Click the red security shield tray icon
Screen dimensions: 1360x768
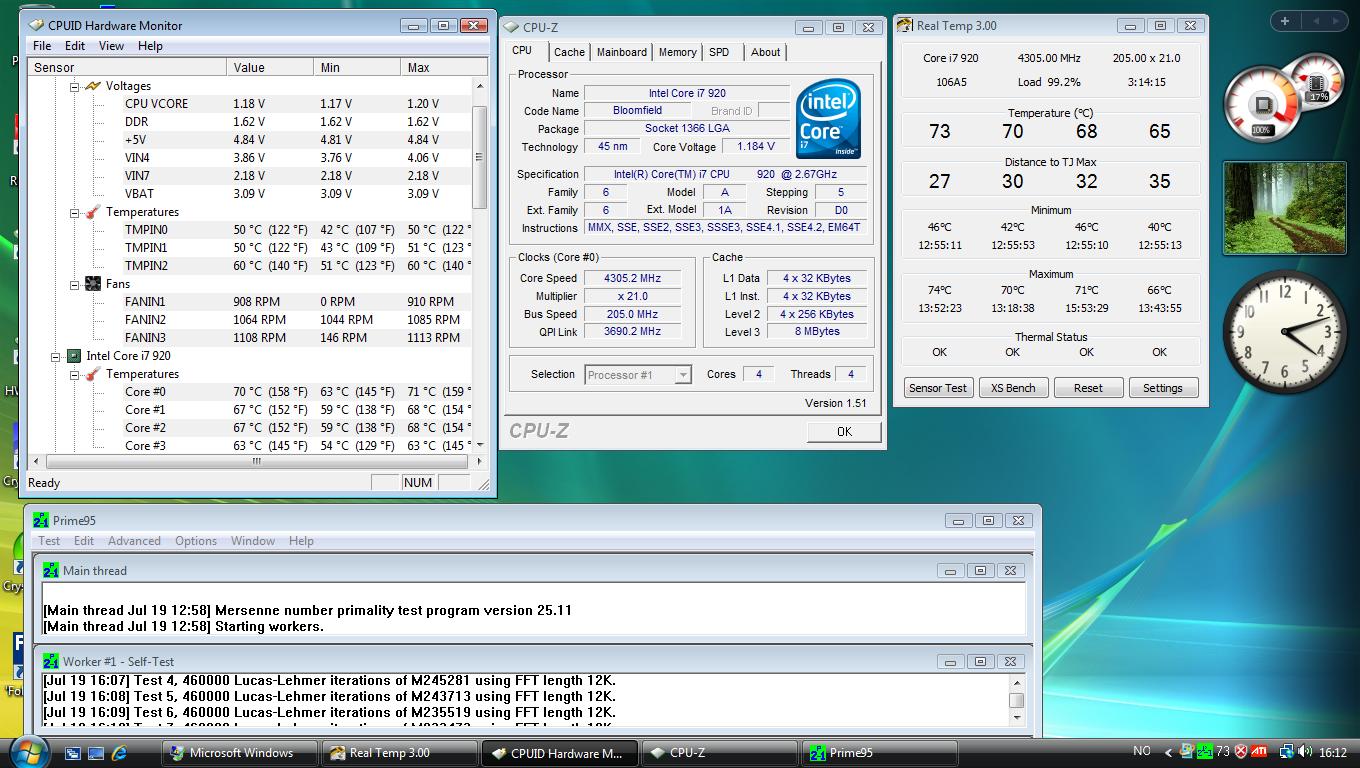tap(1242, 752)
